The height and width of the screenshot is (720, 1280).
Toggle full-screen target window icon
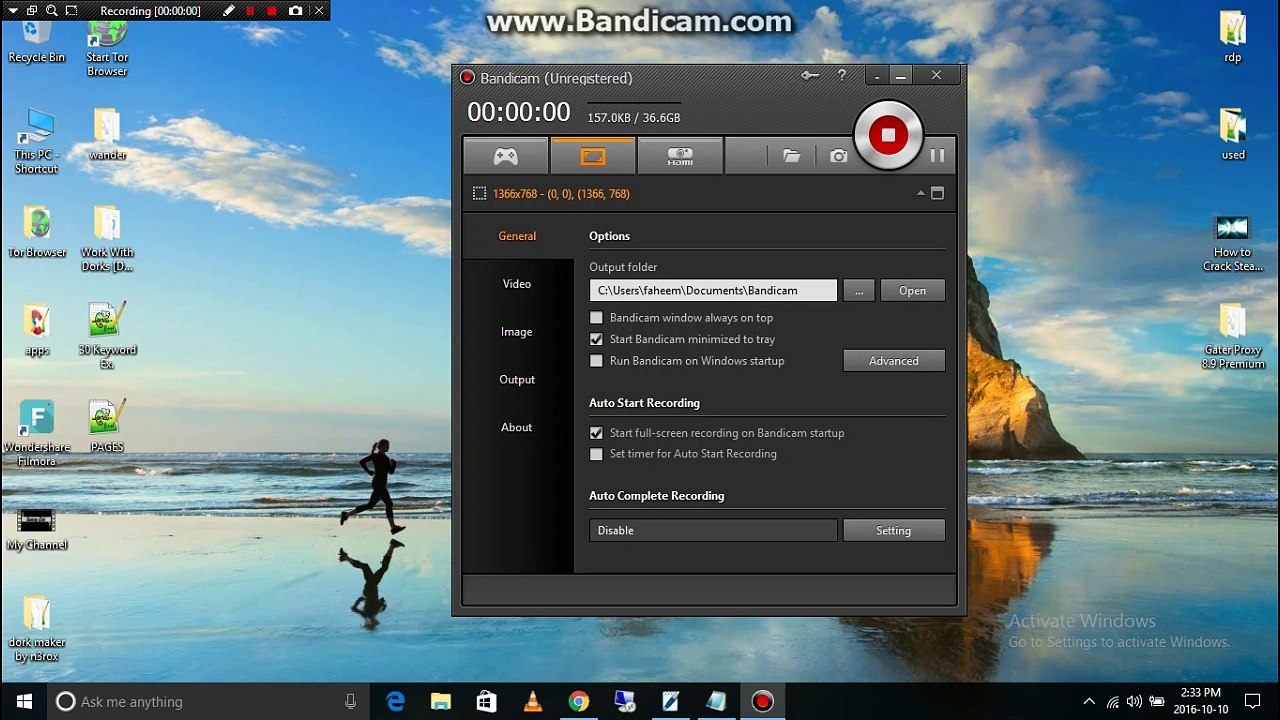coord(937,193)
